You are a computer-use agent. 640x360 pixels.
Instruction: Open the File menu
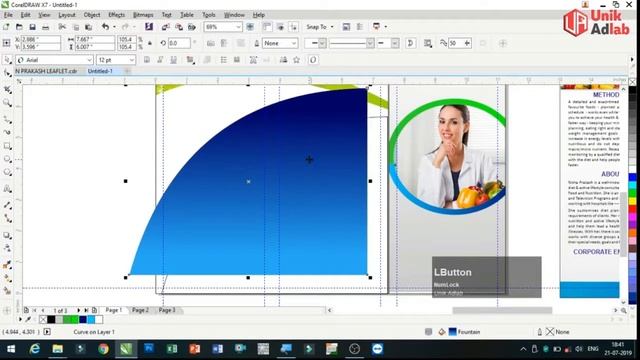click(x=8, y=15)
